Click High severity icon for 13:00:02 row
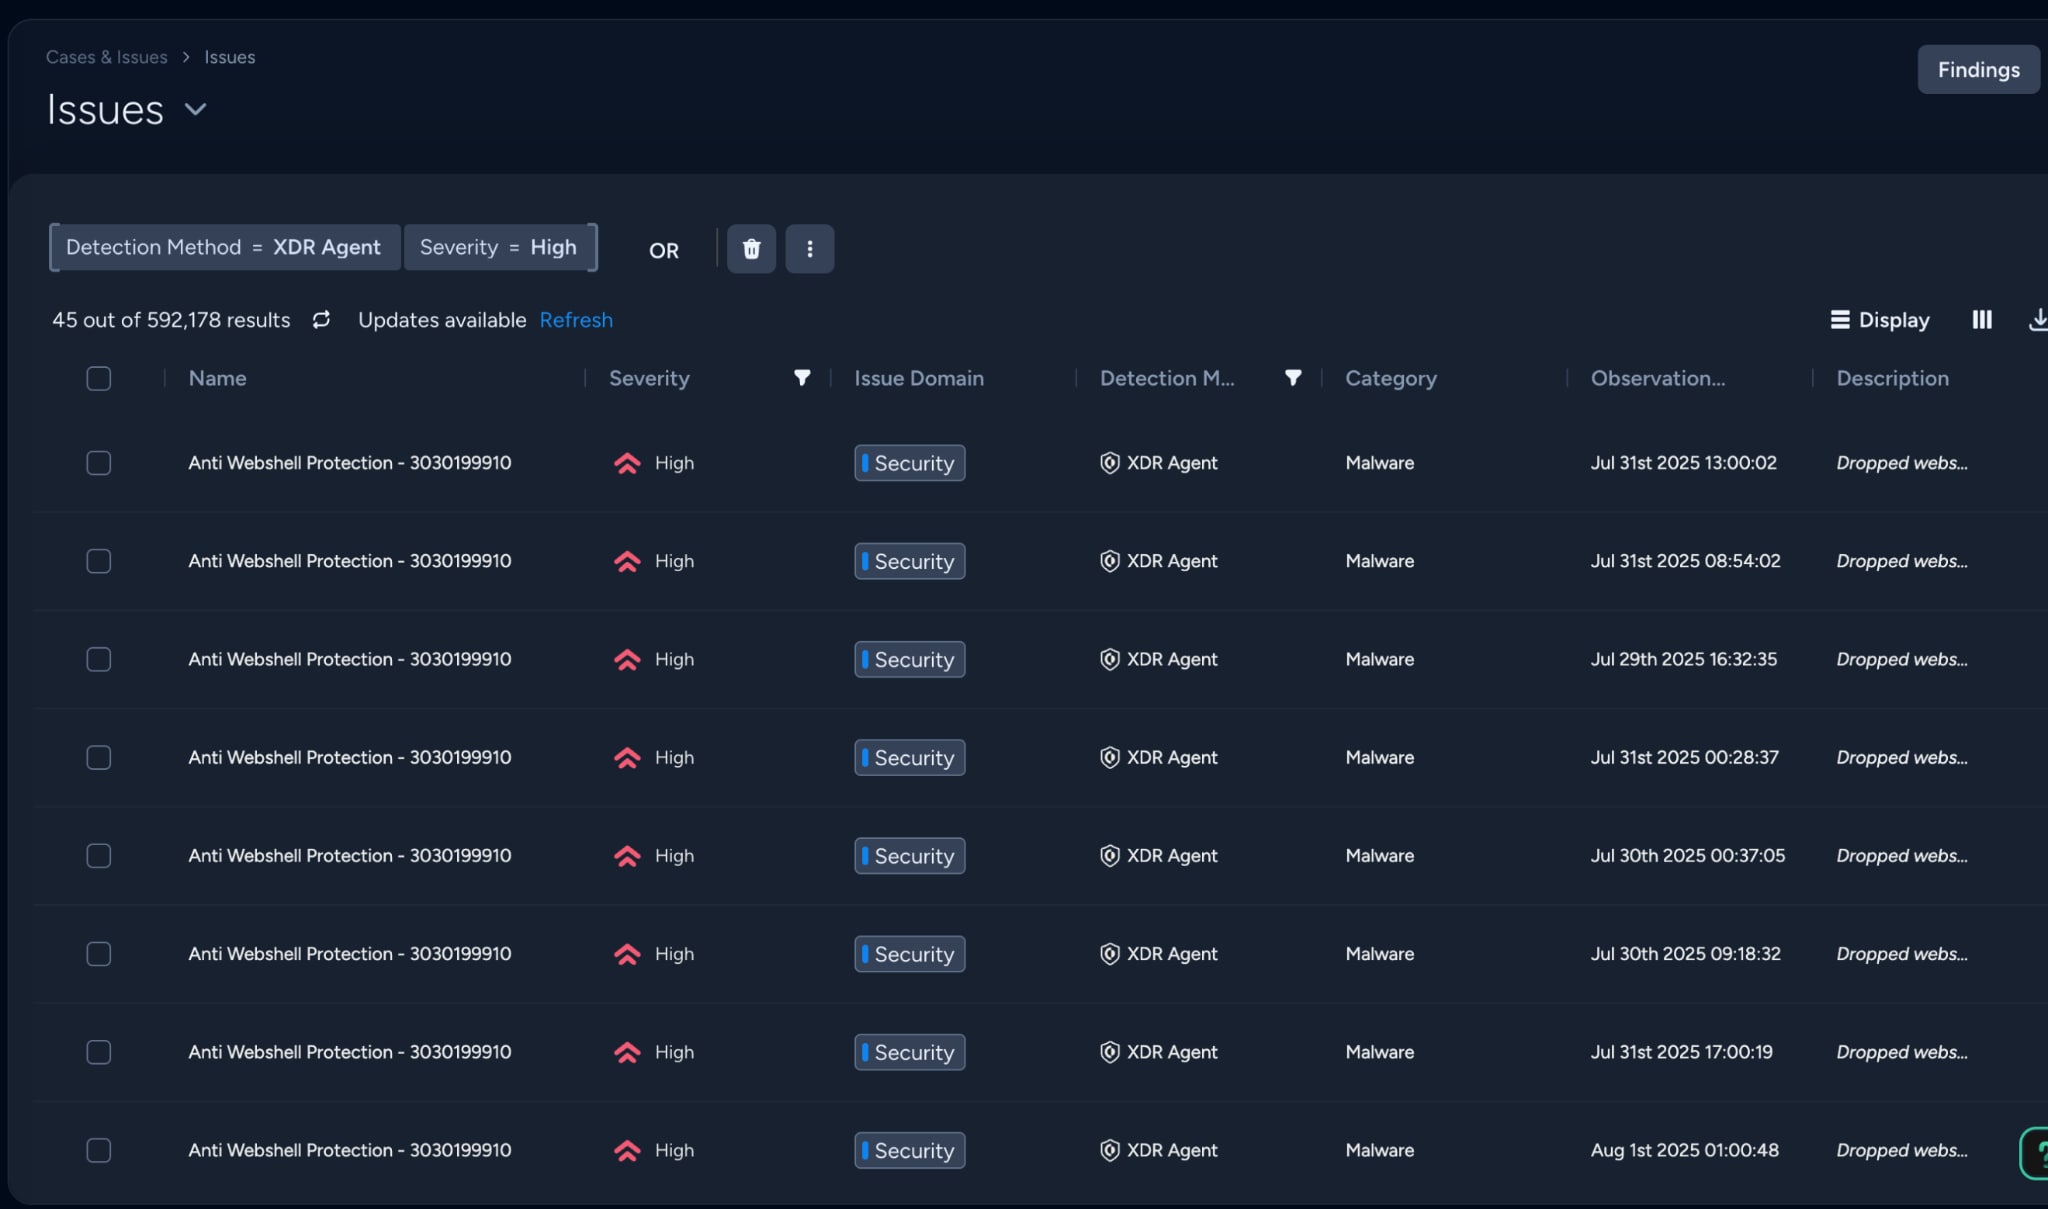The height and width of the screenshot is (1209, 2048). [x=627, y=463]
